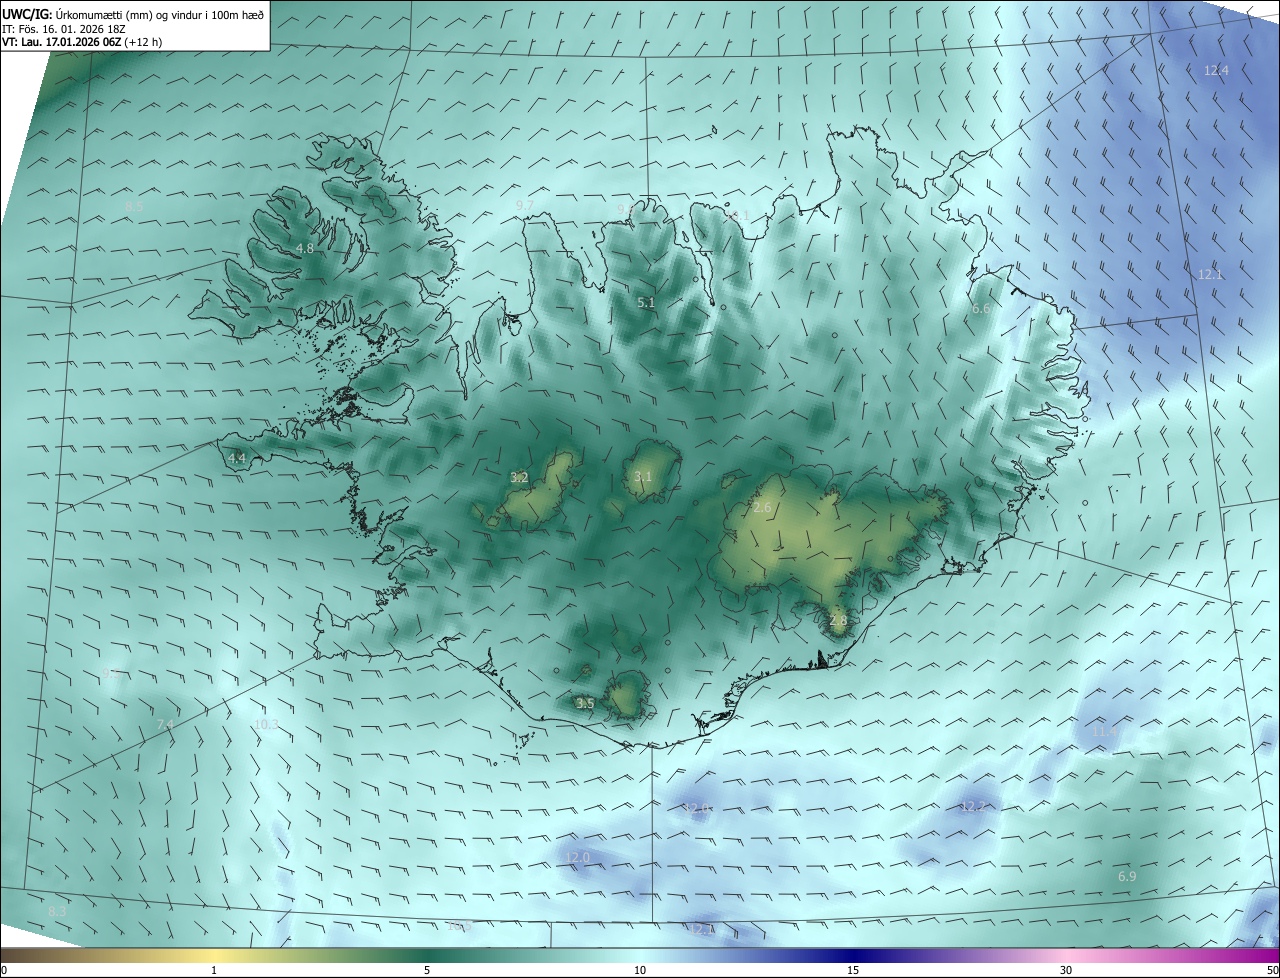Click the color scale tick label 0
The width and height of the screenshot is (1280, 978).
pos(4,970)
